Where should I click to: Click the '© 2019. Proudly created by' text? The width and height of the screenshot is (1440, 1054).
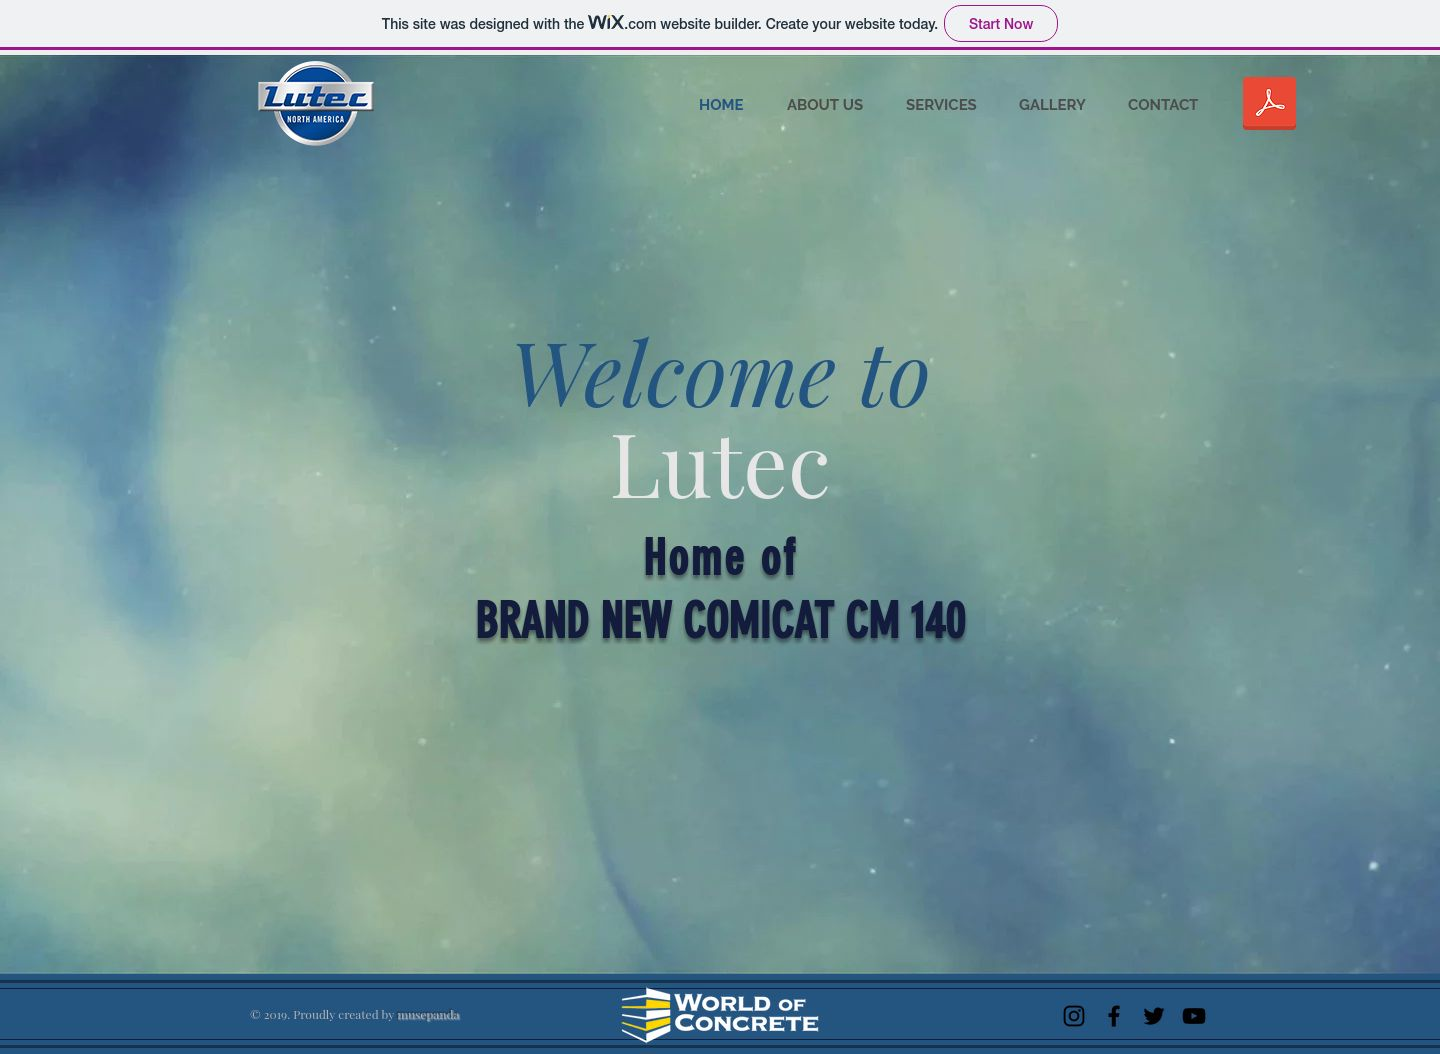(322, 1015)
